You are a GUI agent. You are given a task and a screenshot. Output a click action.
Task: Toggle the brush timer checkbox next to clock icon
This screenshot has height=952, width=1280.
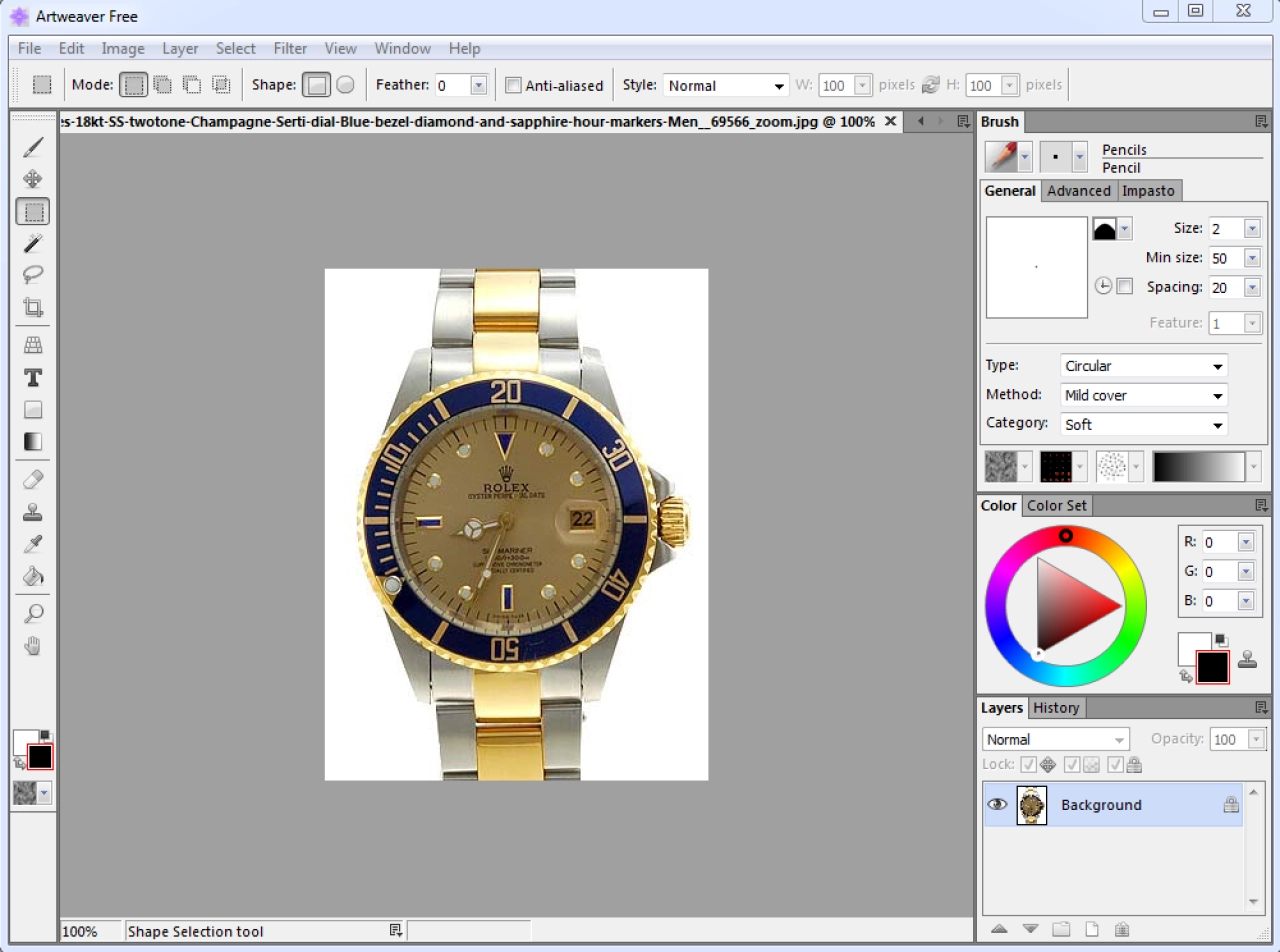coord(1124,287)
